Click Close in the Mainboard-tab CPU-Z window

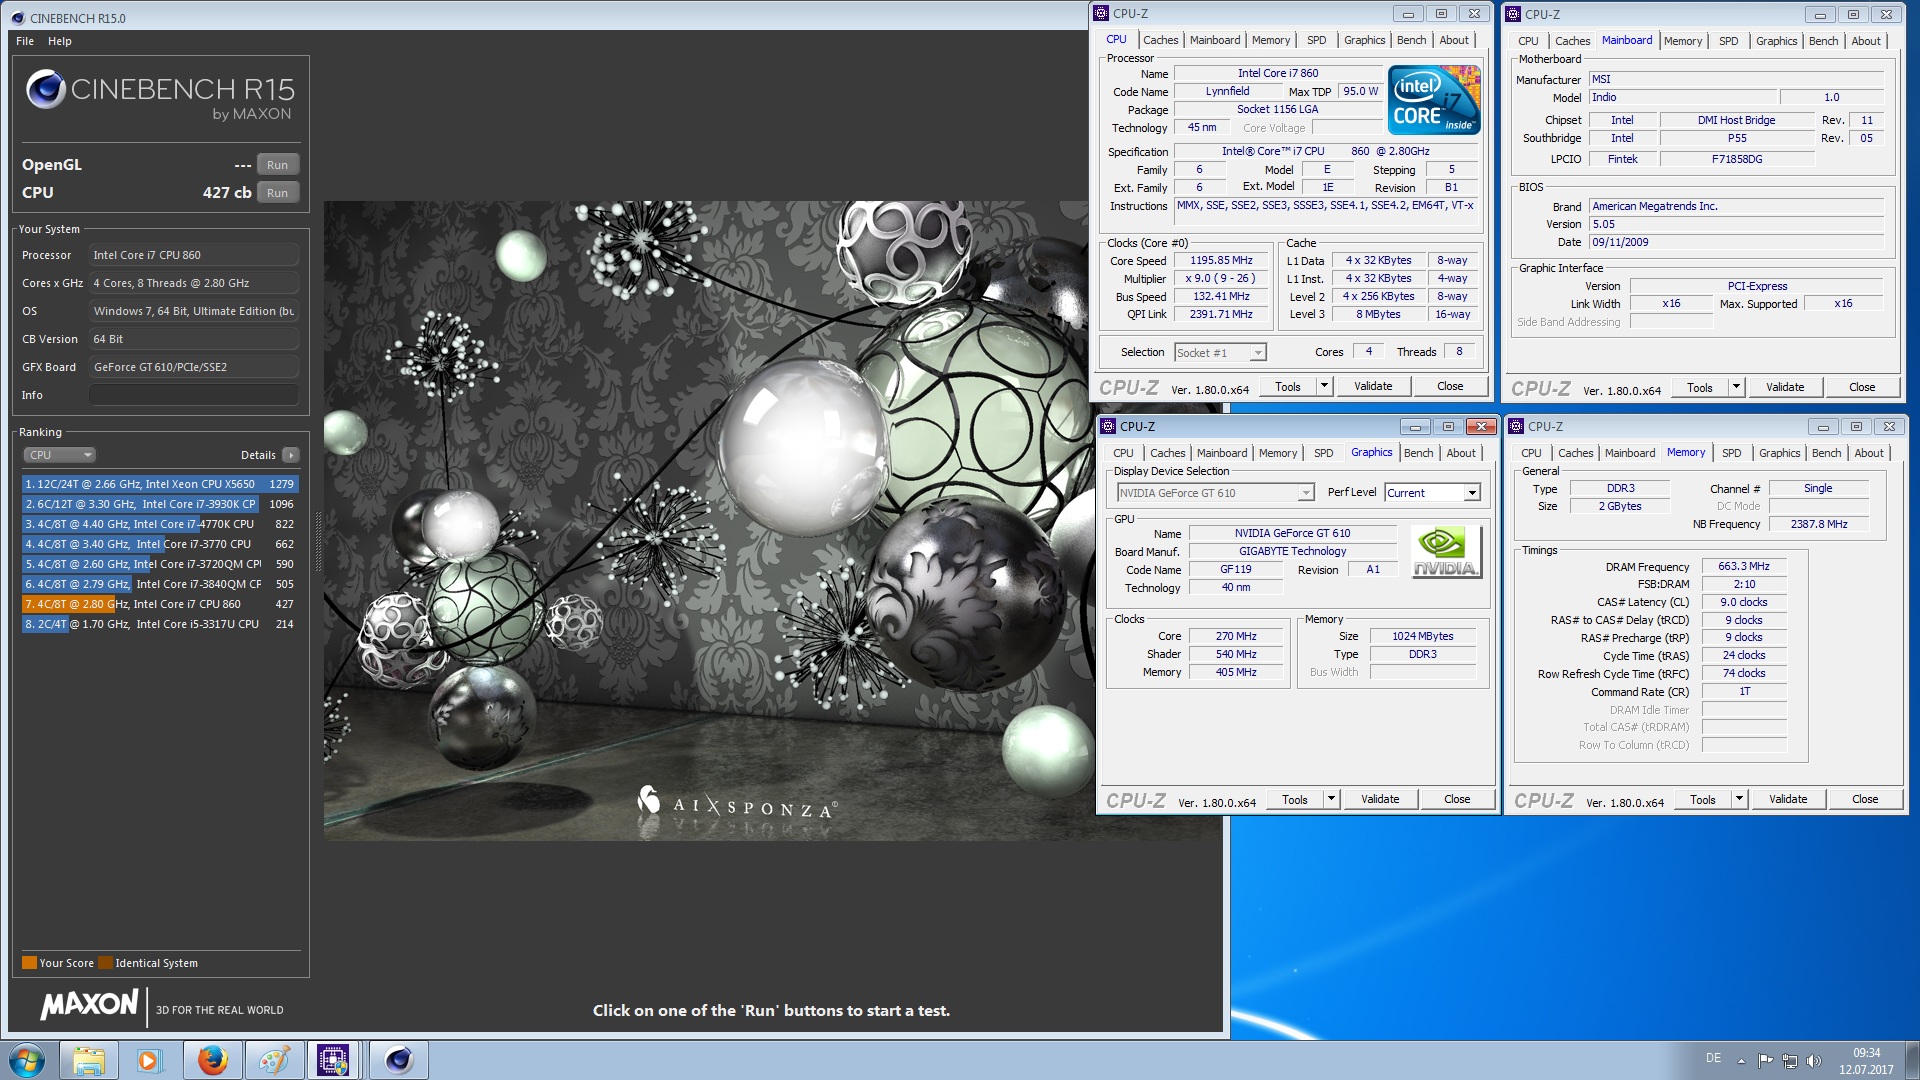pyautogui.click(x=1861, y=387)
